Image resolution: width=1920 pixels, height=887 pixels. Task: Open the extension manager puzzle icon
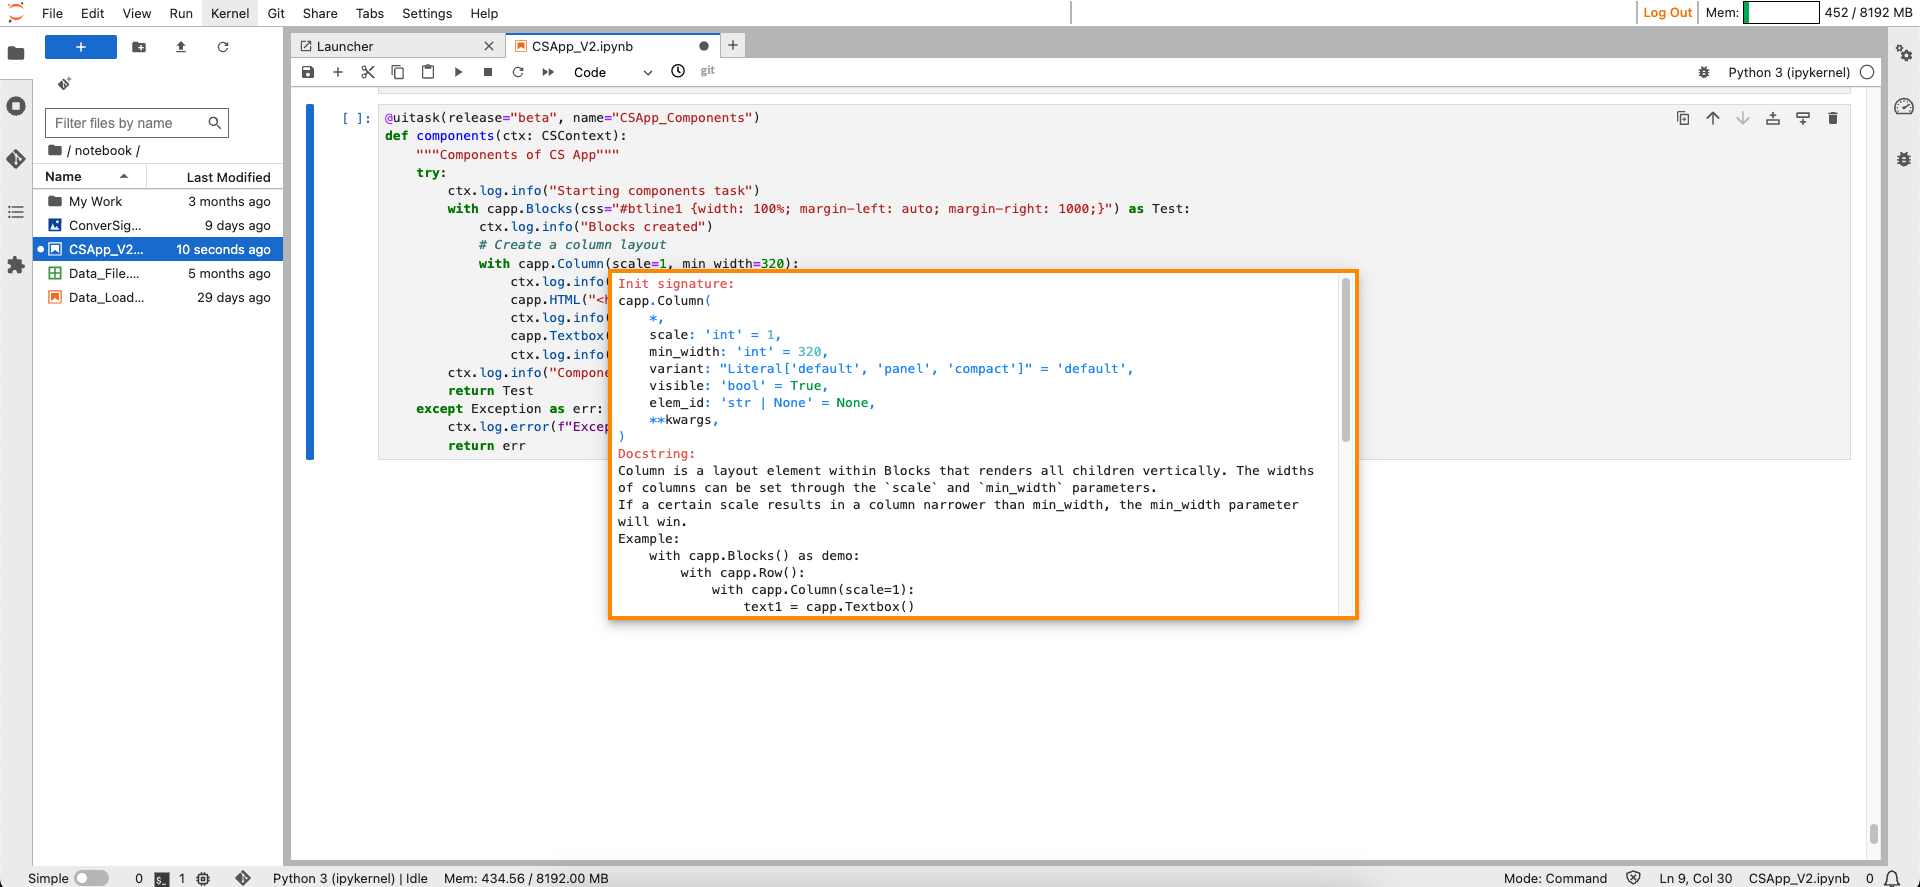pyautogui.click(x=16, y=265)
